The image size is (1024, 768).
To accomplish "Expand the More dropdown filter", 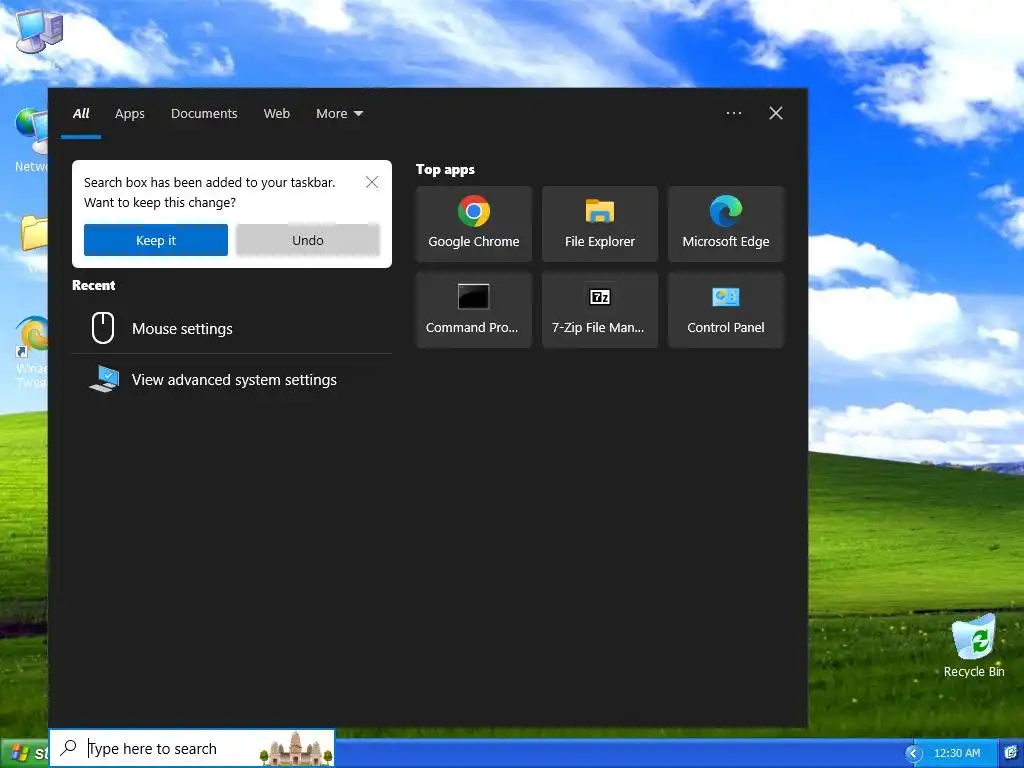I will pyautogui.click(x=339, y=114).
